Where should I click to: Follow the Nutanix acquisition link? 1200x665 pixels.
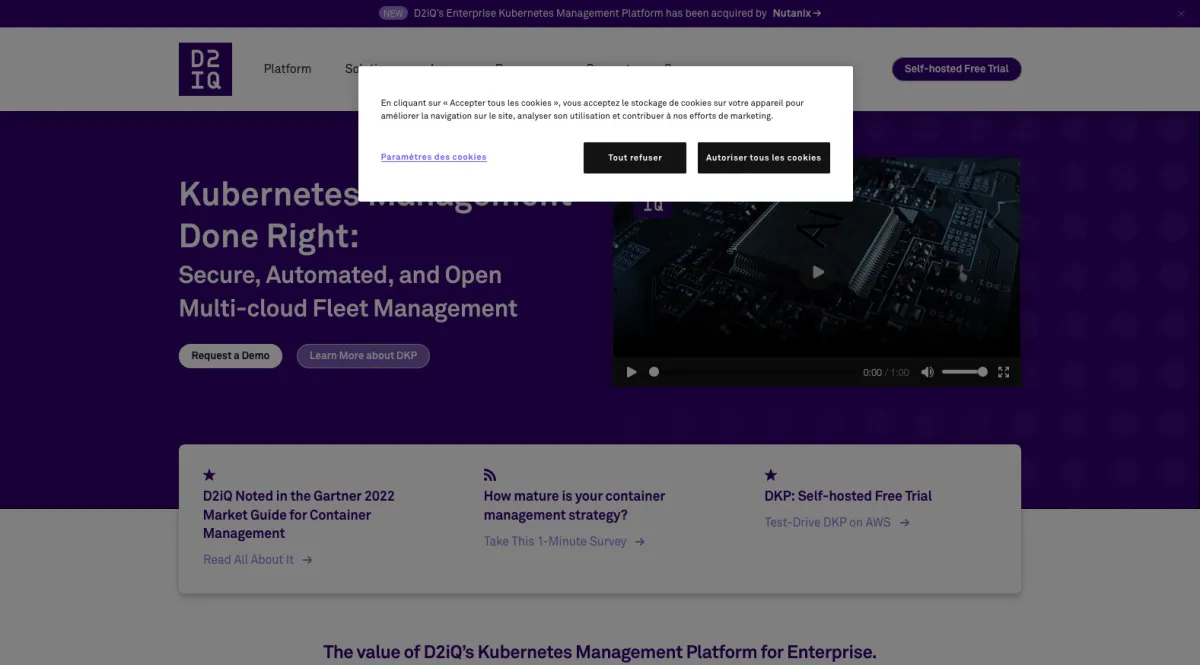tap(797, 13)
